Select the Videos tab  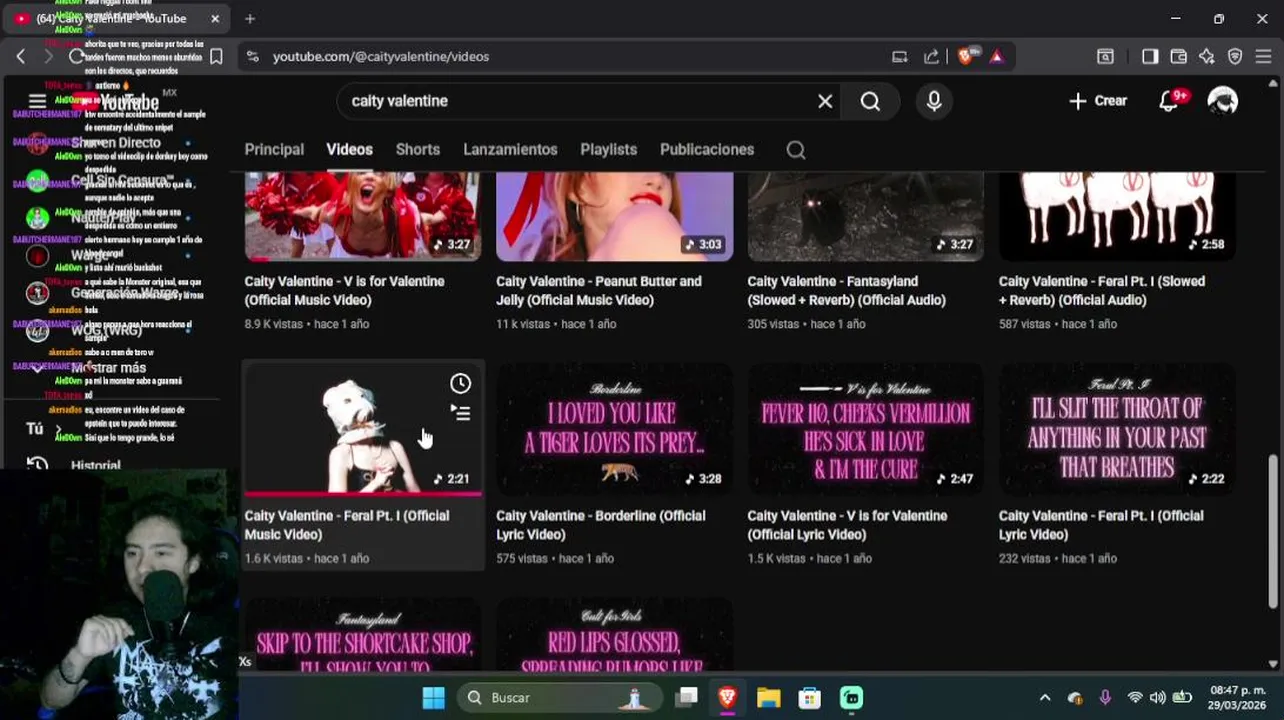pyautogui.click(x=349, y=149)
